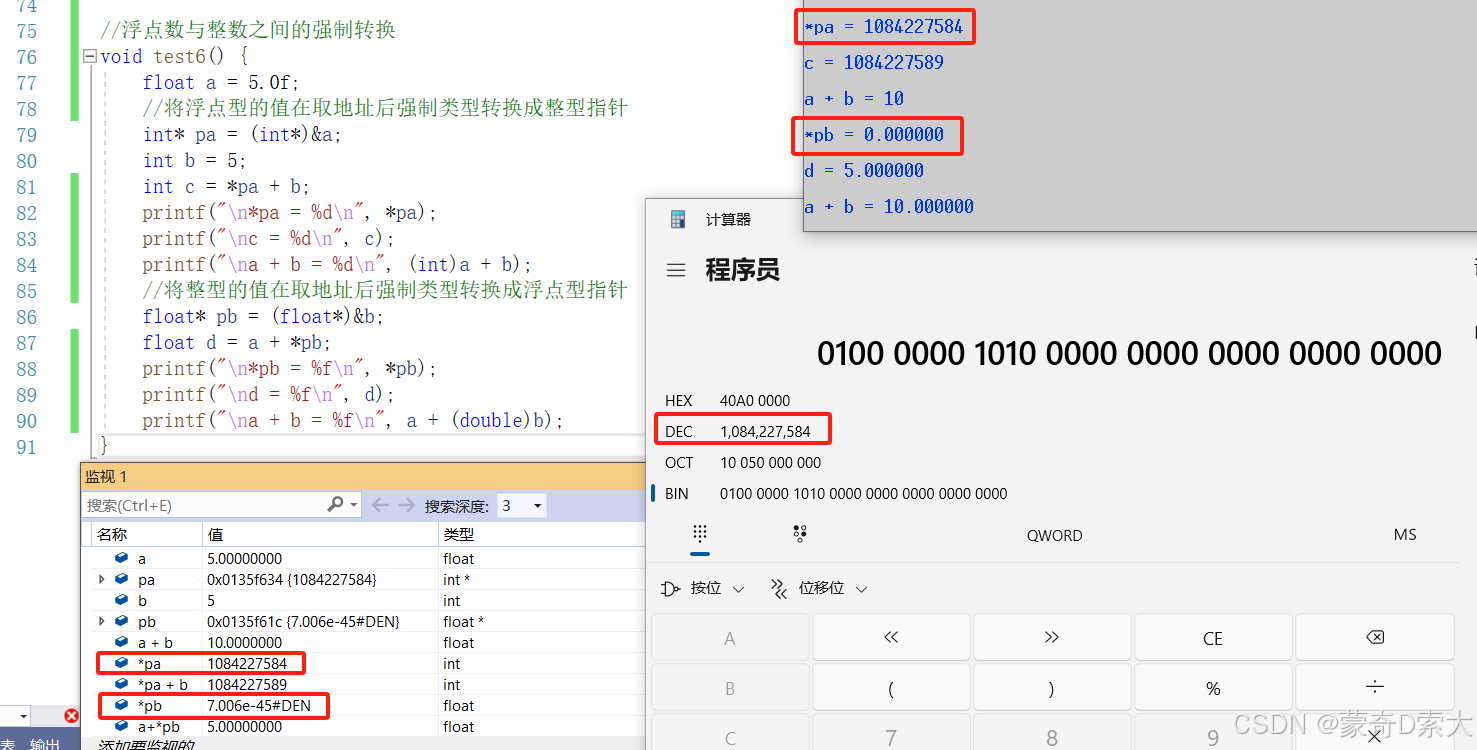
Task: Open the calculator hamburger navigation menu
Action: tap(676, 270)
